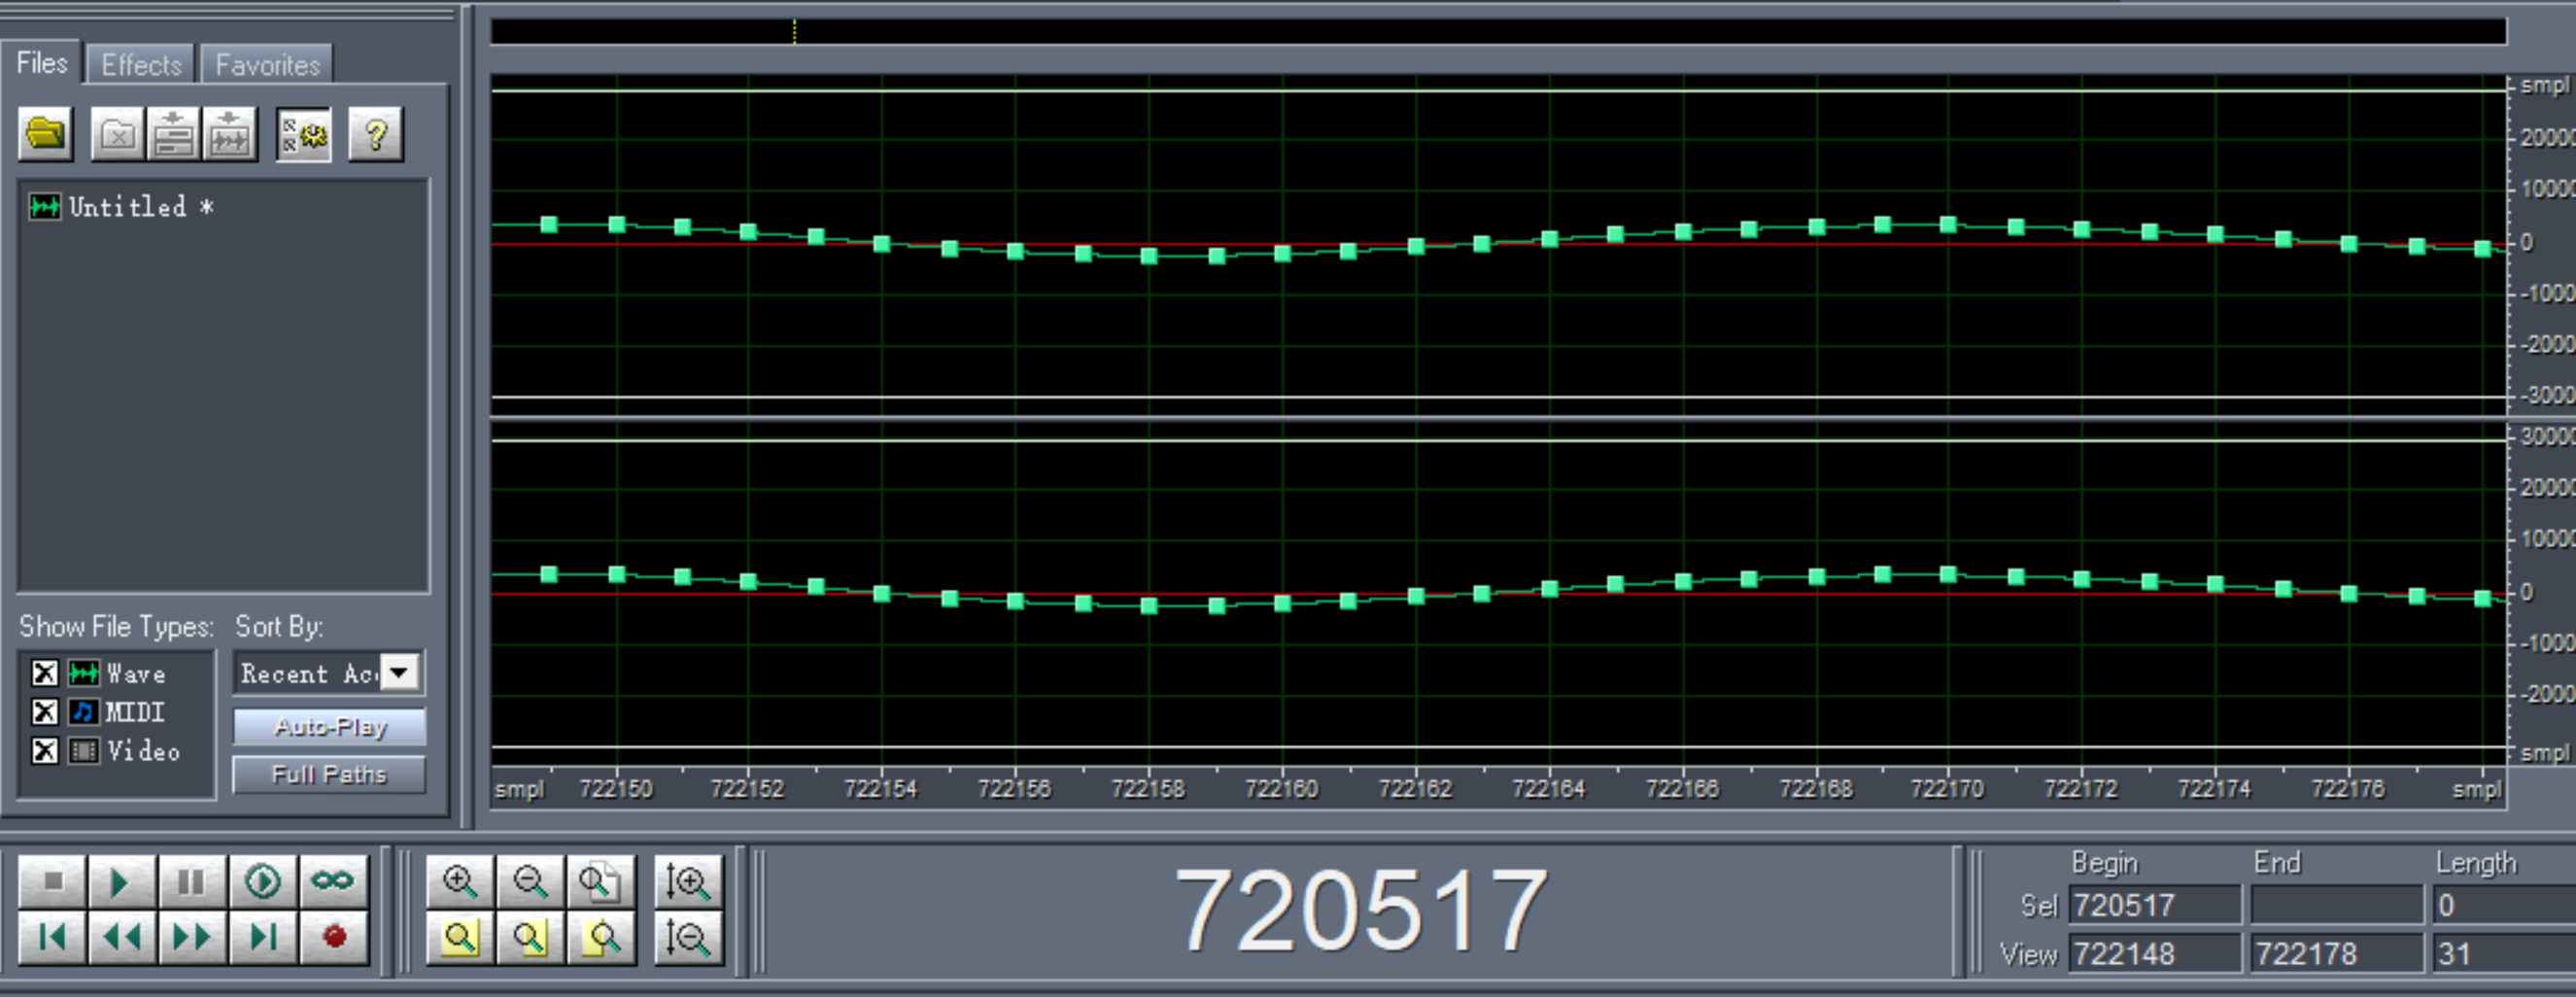Click the empty Sel End field
Screen dimensions: 2576x997
[2337, 905]
